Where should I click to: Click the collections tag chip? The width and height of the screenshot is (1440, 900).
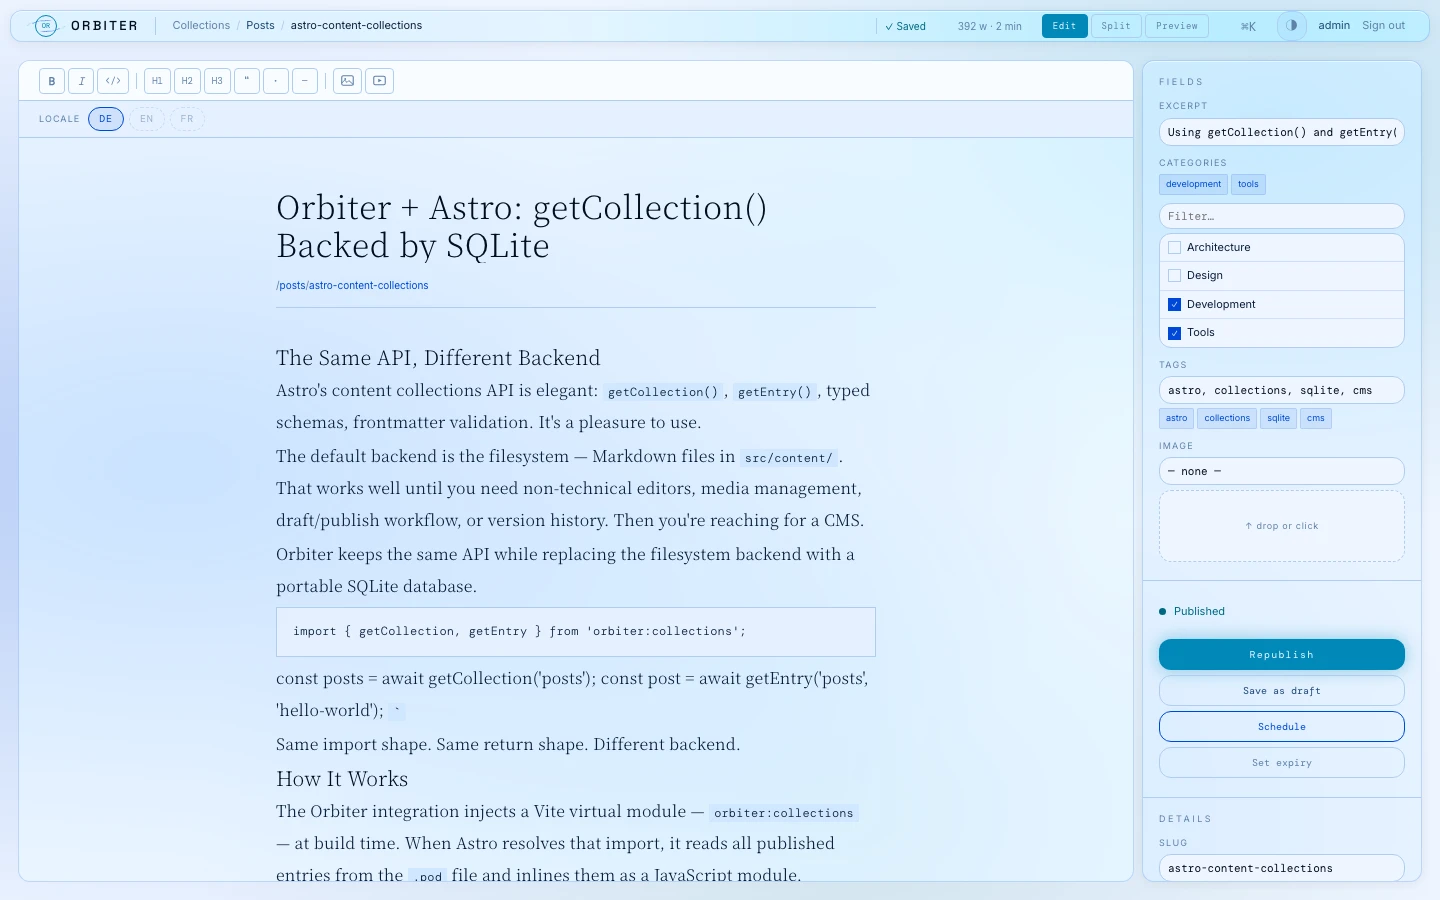tap(1227, 418)
